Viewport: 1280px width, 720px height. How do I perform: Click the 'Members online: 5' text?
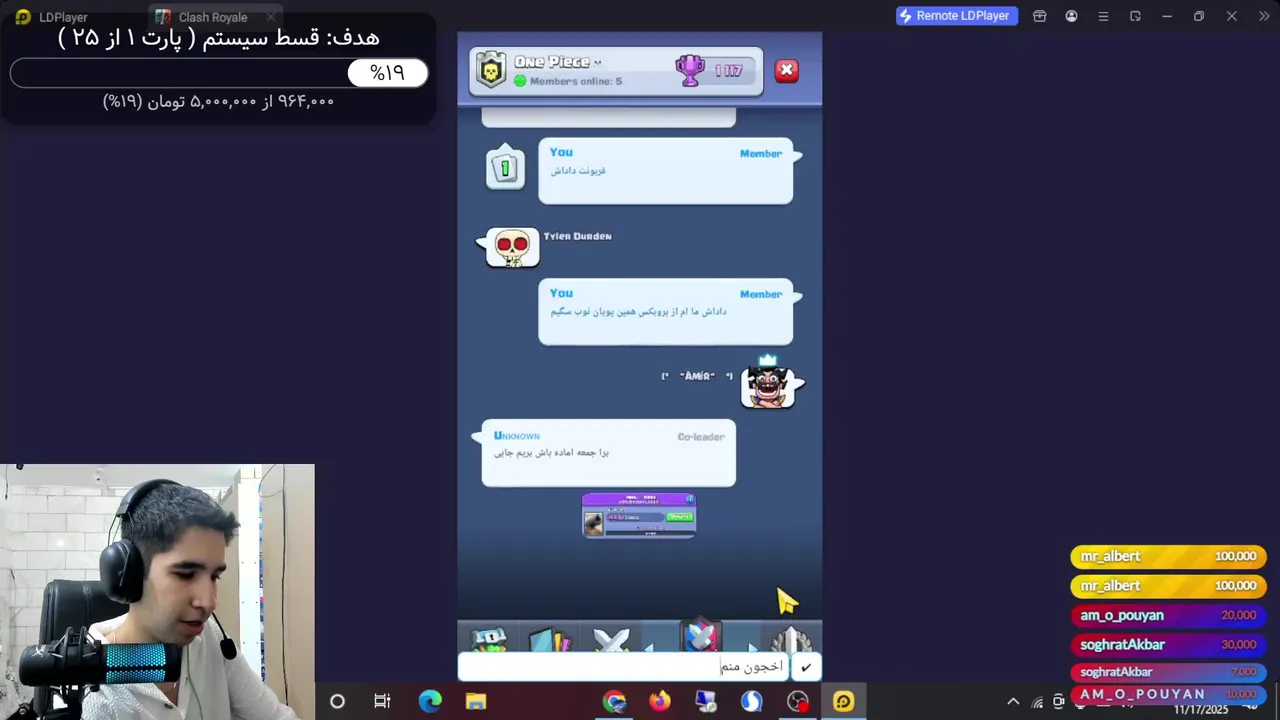[576, 81]
